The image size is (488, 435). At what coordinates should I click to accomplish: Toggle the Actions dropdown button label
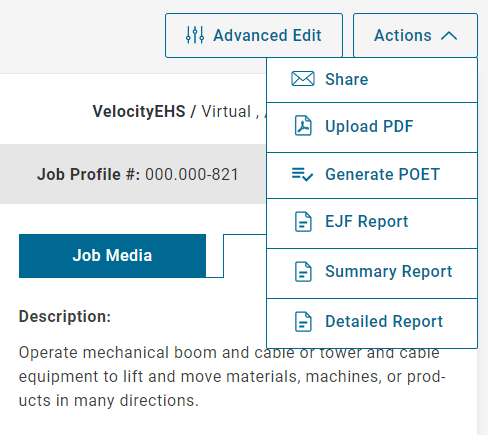(403, 35)
